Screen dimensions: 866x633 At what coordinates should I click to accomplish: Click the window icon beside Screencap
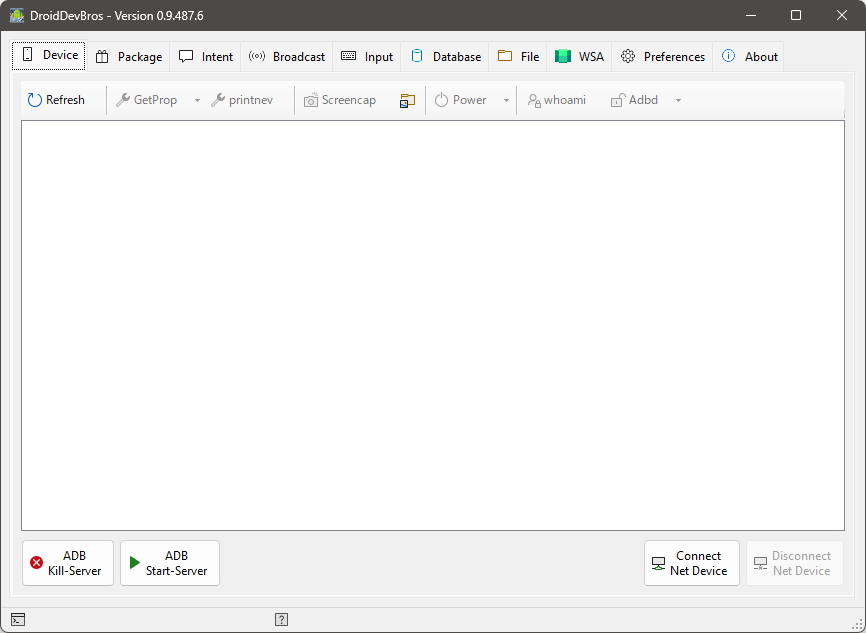pyautogui.click(x=407, y=101)
